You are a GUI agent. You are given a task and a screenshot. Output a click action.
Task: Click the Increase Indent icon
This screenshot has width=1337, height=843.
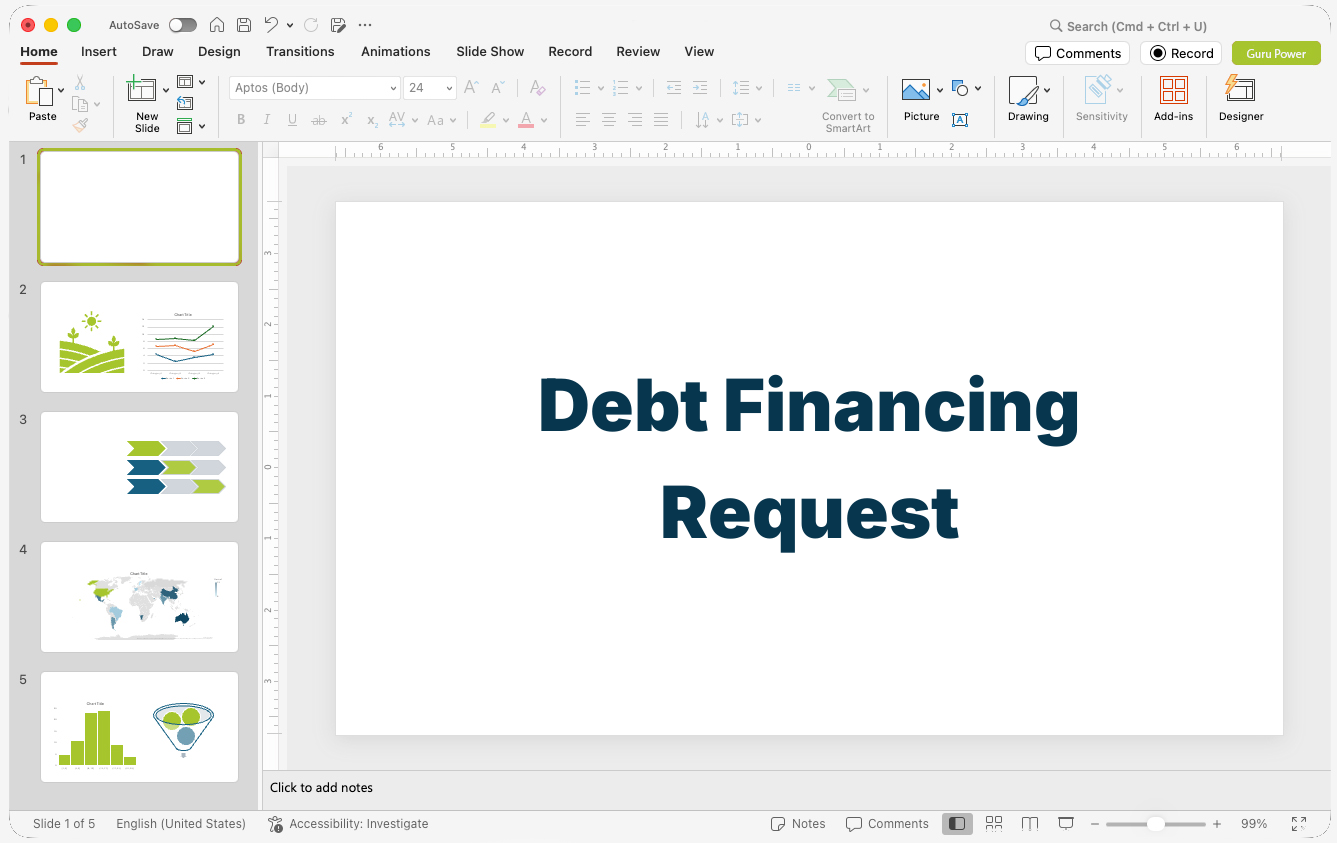700,88
